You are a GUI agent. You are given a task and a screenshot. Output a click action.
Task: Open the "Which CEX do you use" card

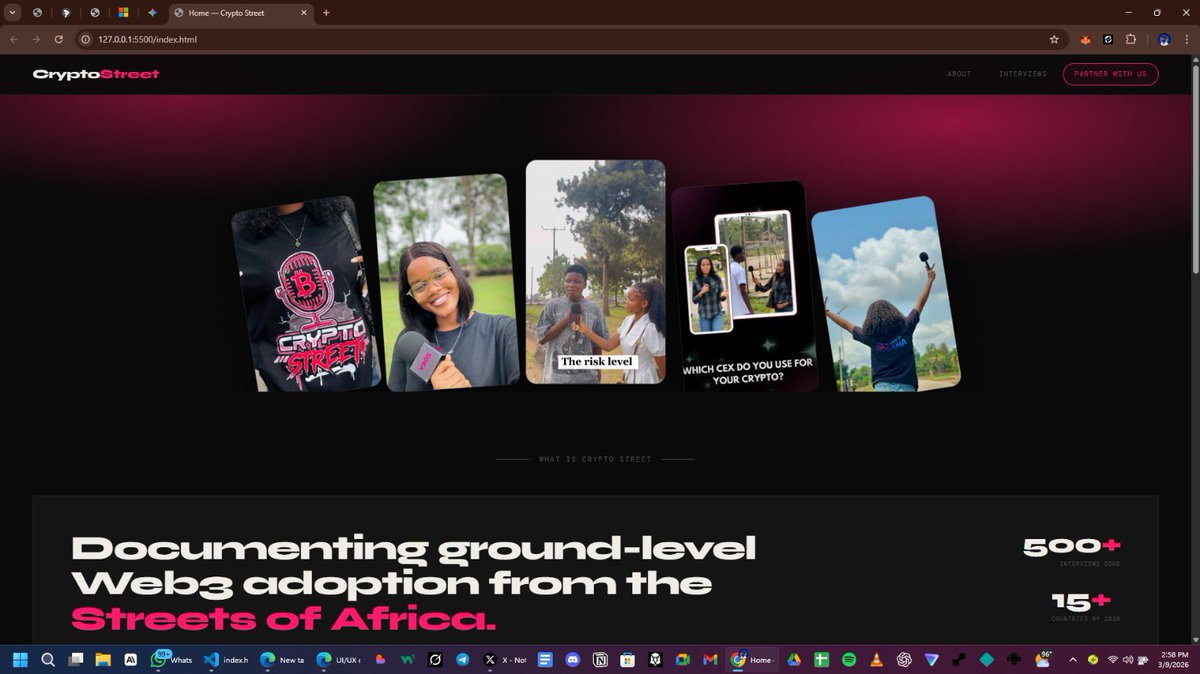(744, 286)
